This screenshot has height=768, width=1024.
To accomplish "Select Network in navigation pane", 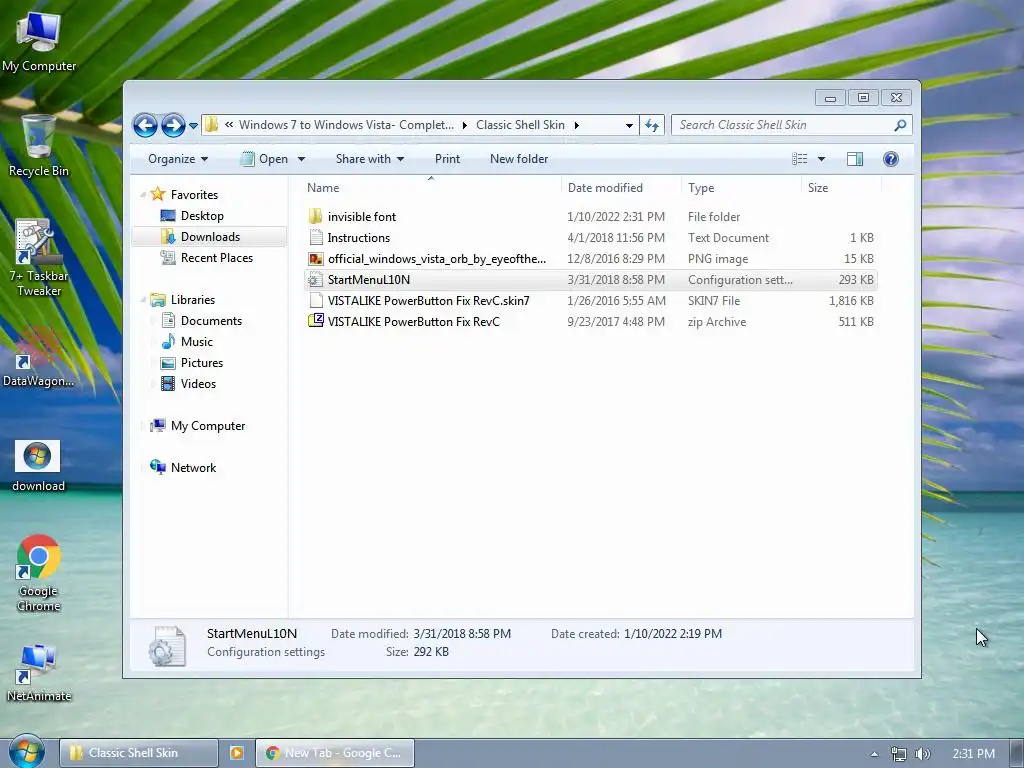I will point(193,468).
